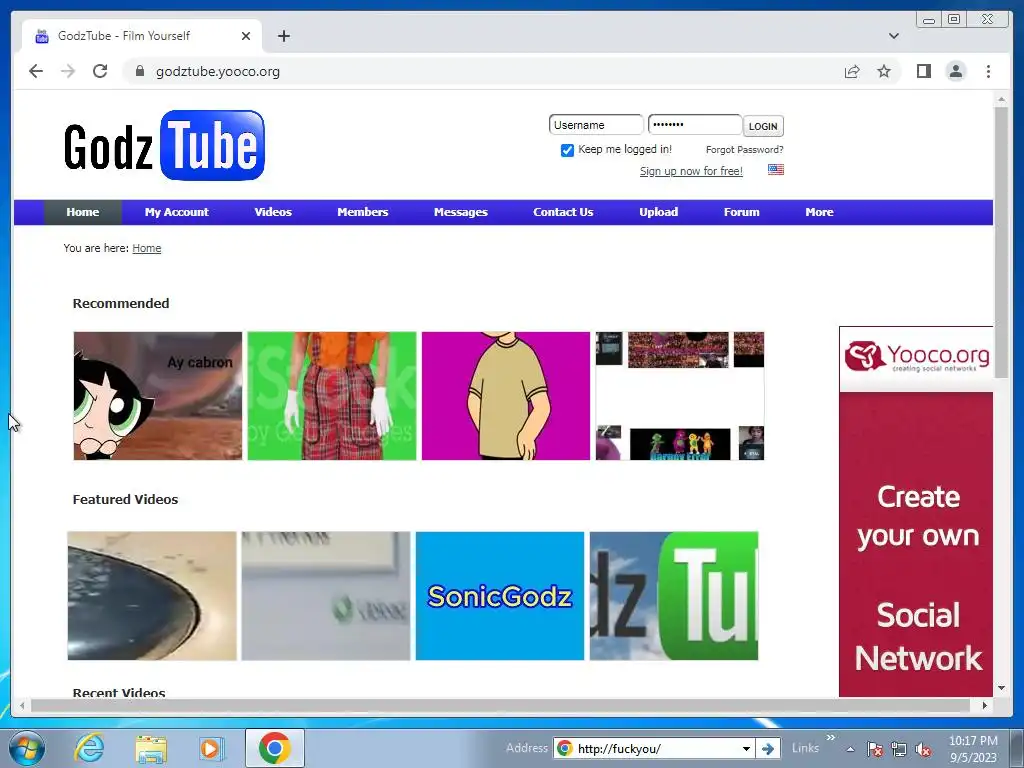Open the Contact Us menu item
Viewport: 1024px width, 768px height.
pos(563,212)
